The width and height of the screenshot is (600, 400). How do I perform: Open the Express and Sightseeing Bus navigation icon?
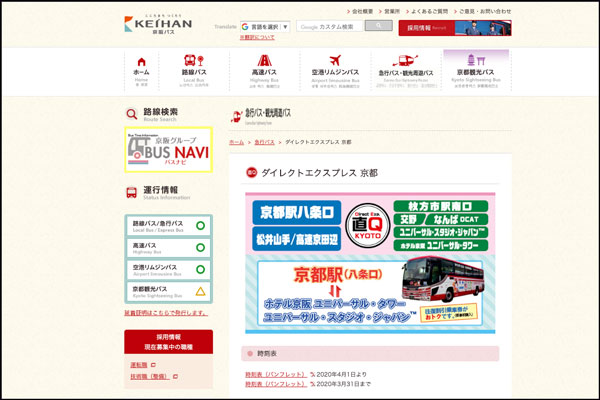pyautogui.click(x=406, y=69)
